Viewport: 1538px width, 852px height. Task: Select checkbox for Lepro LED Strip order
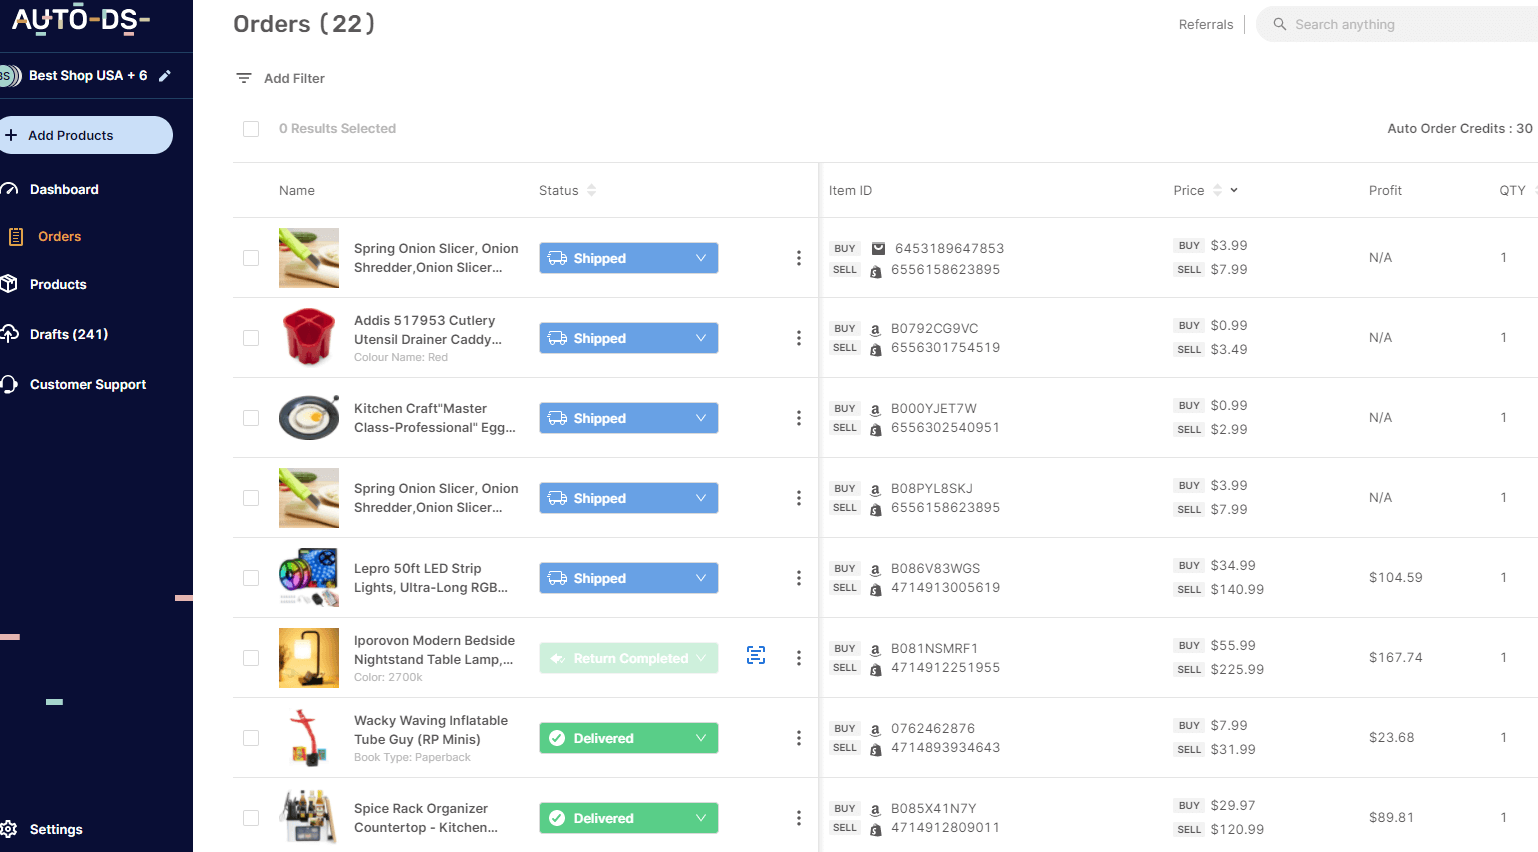(251, 578)
